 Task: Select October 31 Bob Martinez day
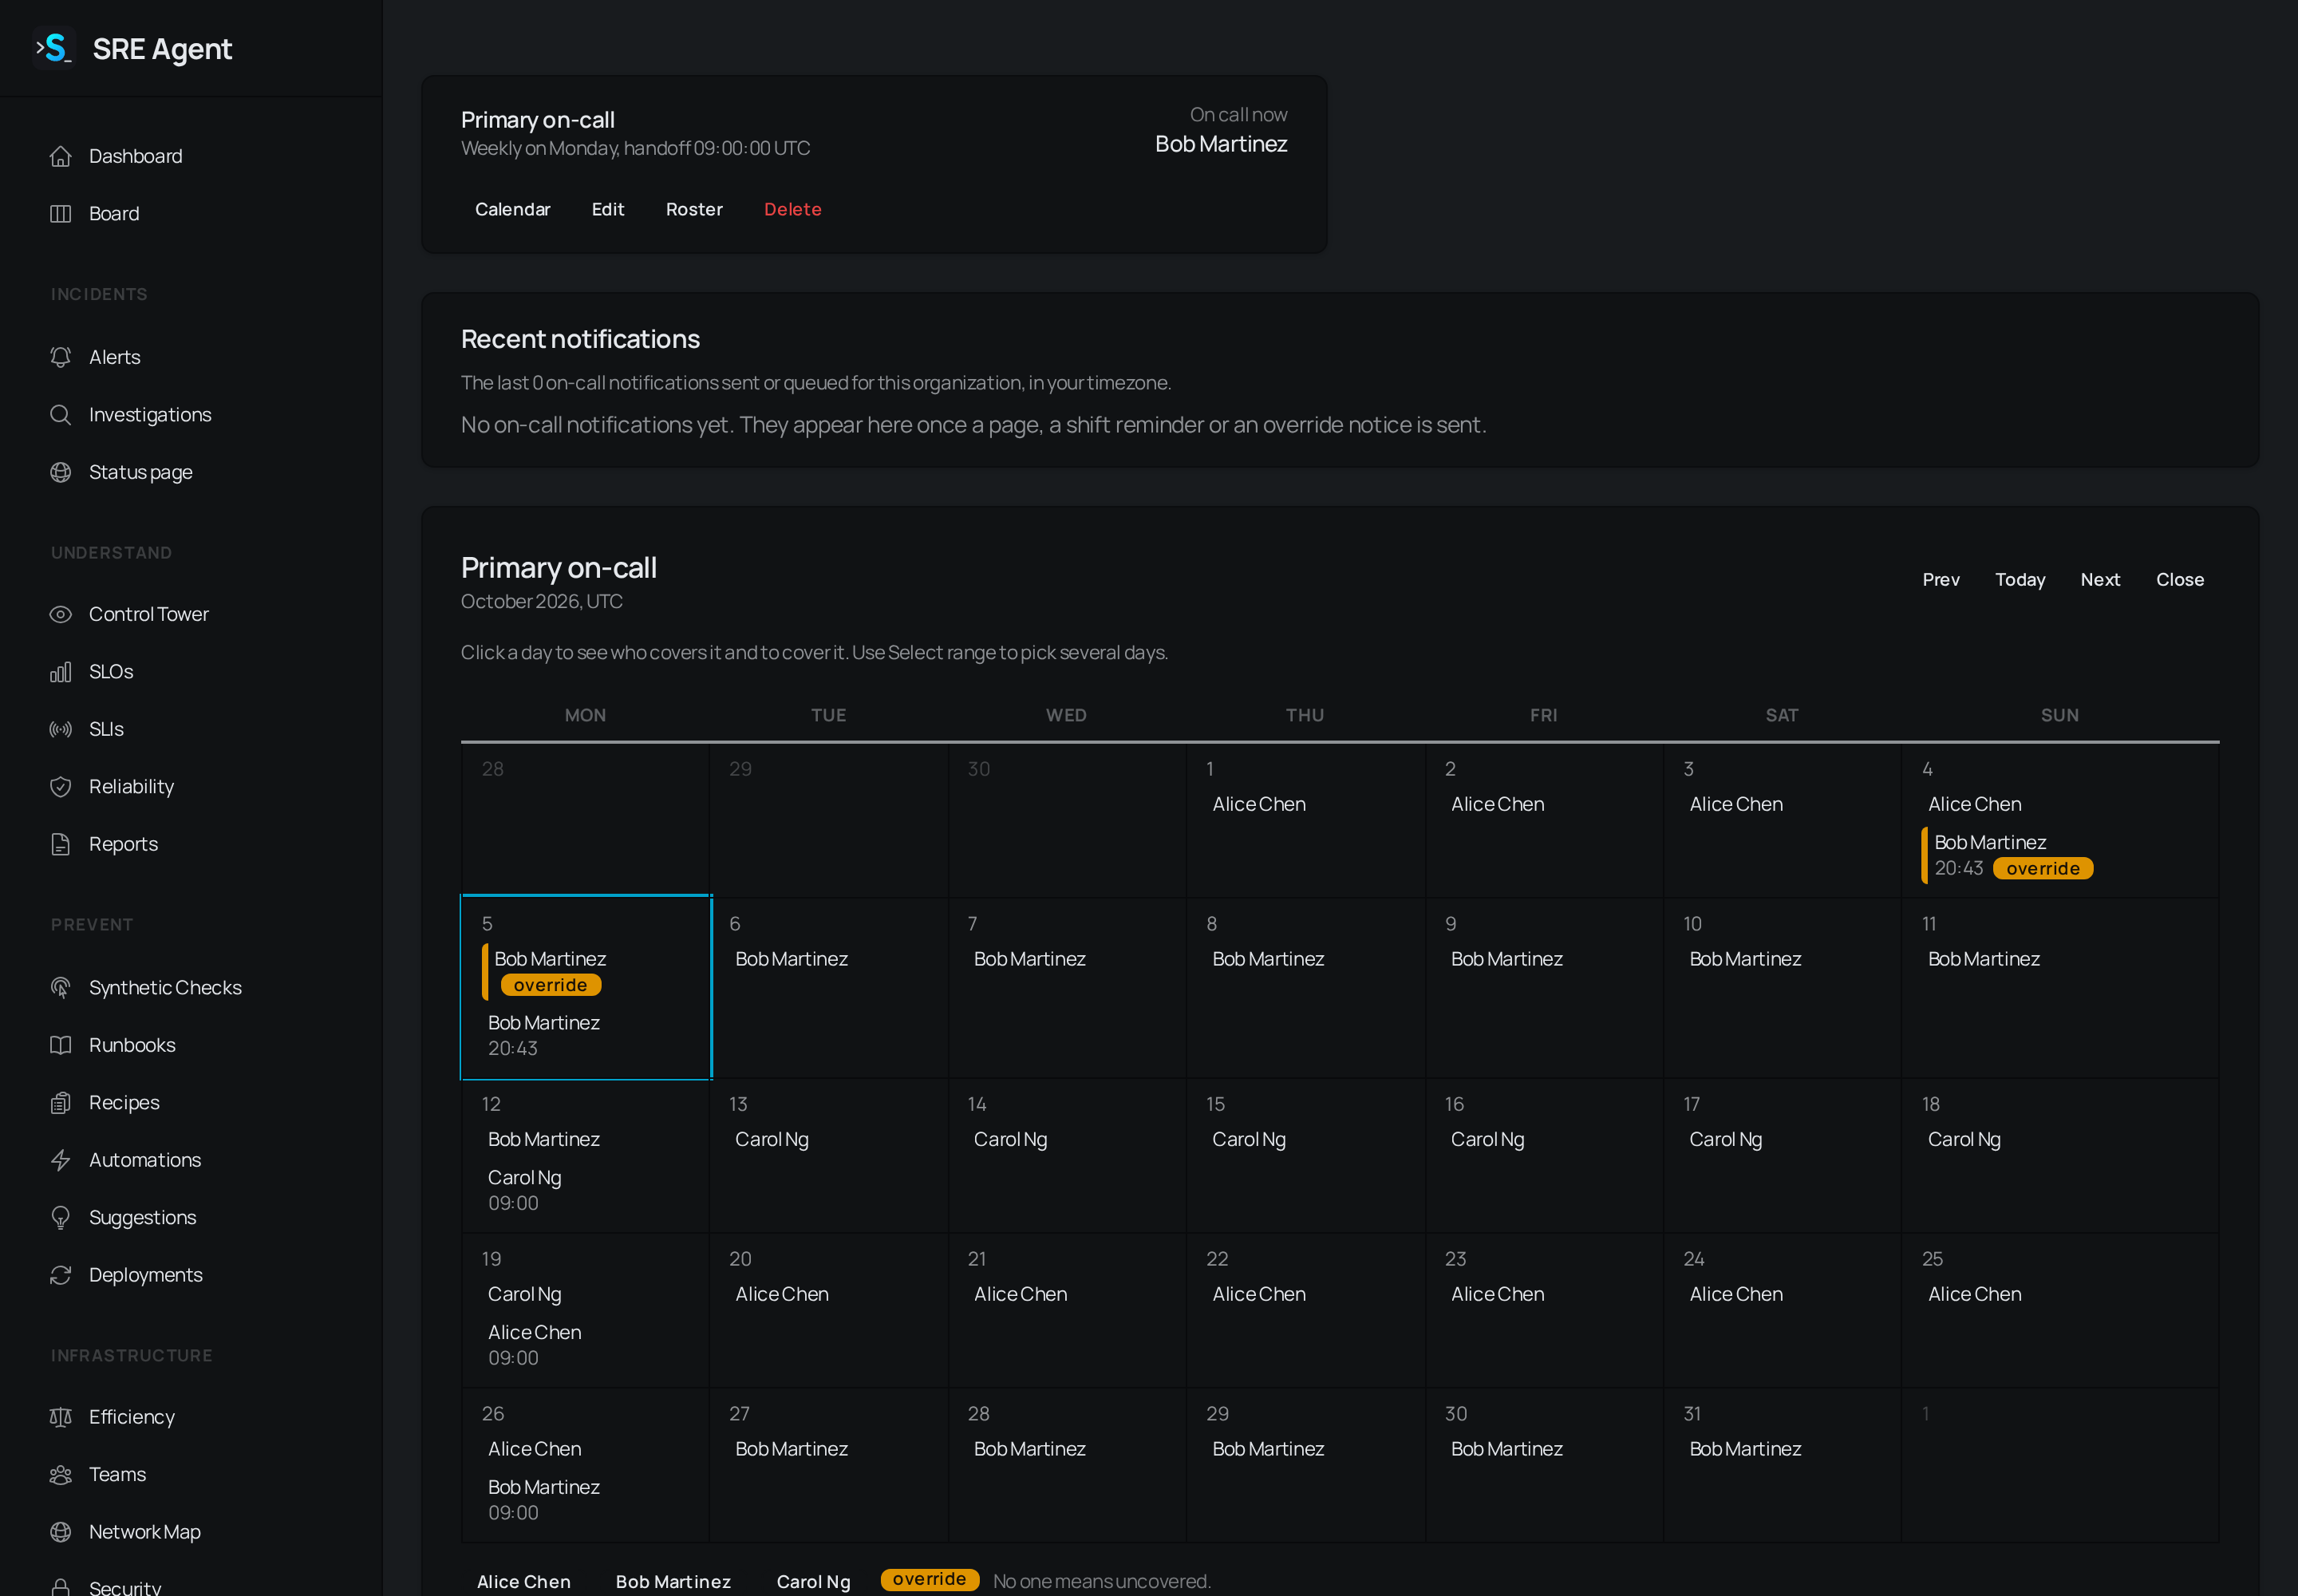[1782, 1466]
